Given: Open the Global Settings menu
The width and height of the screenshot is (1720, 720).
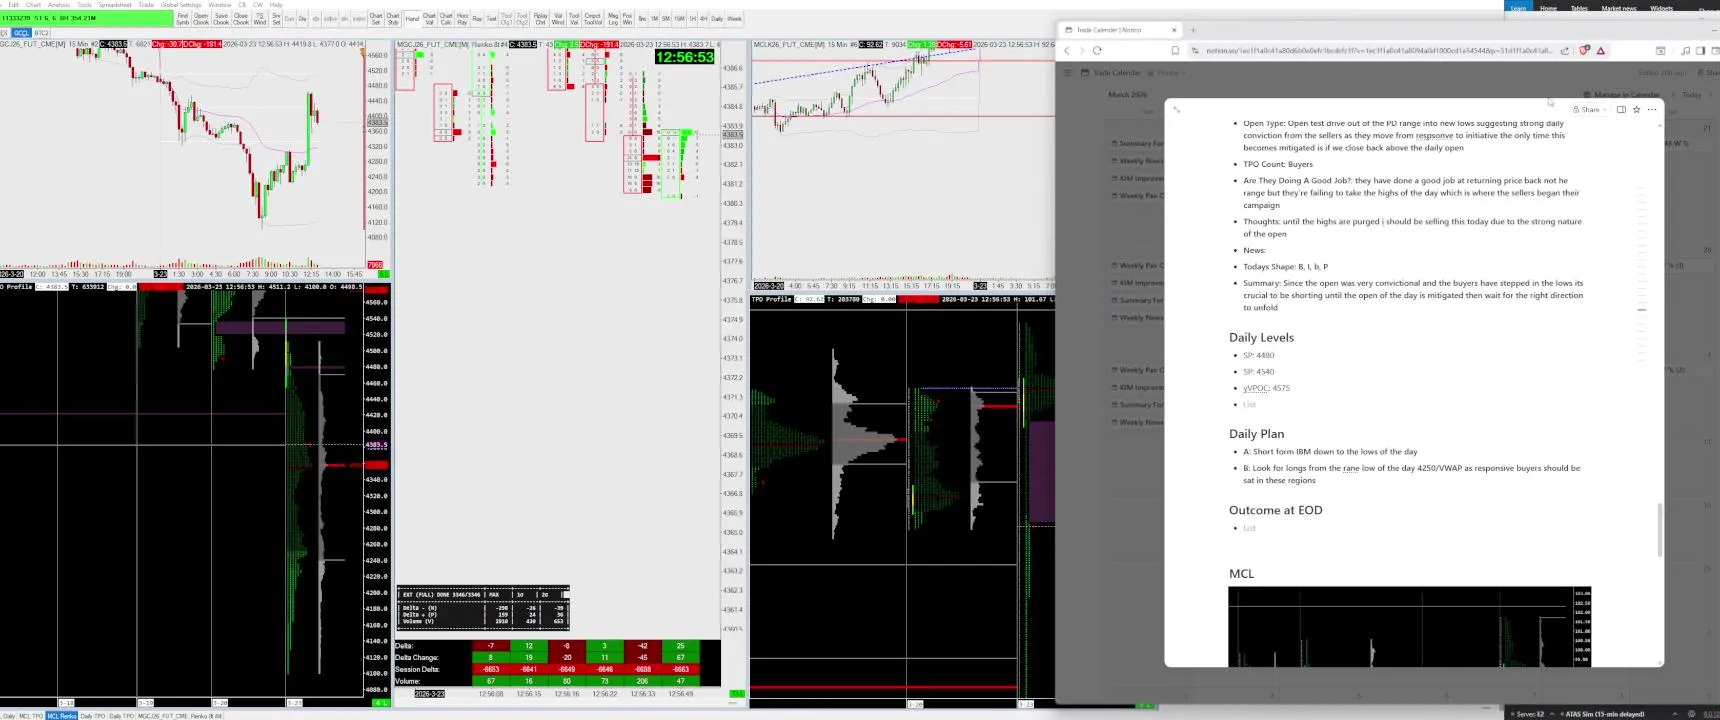Looking at the screenshot, I should pyautogui.click(x=181, y=5).
